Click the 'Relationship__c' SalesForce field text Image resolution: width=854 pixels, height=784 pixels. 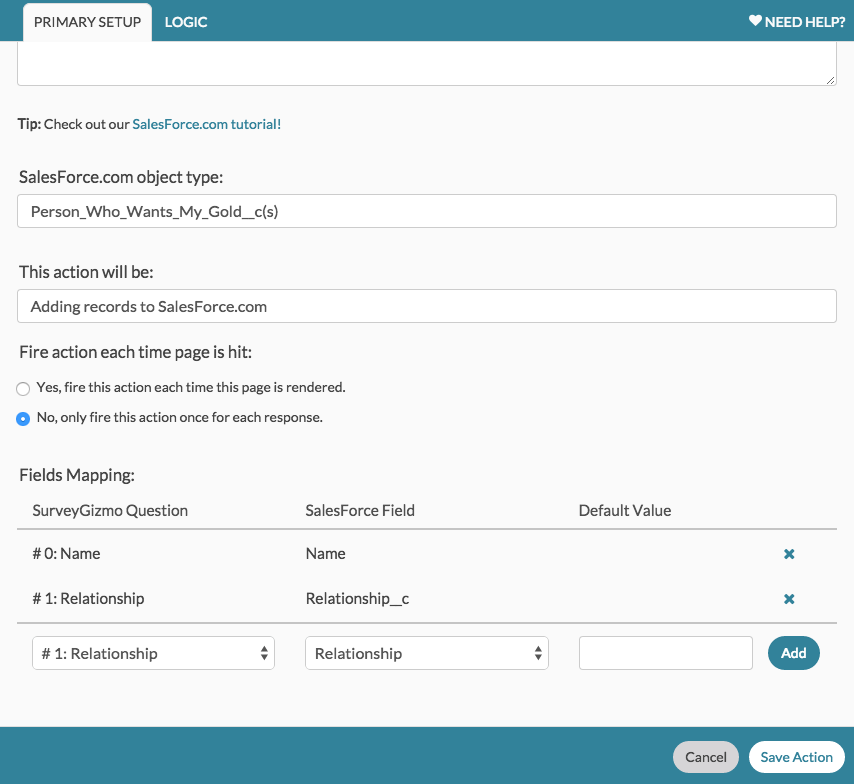(x=357, y=598)
